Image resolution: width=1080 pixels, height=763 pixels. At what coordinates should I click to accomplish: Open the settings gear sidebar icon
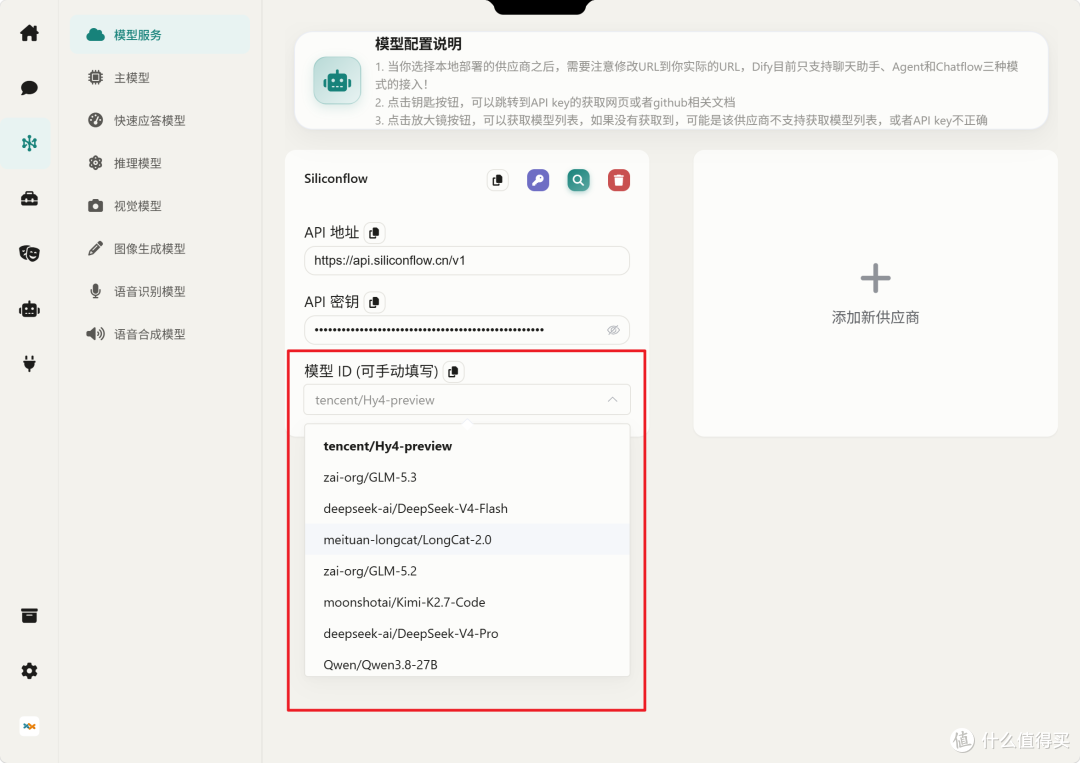coord(29,671)
